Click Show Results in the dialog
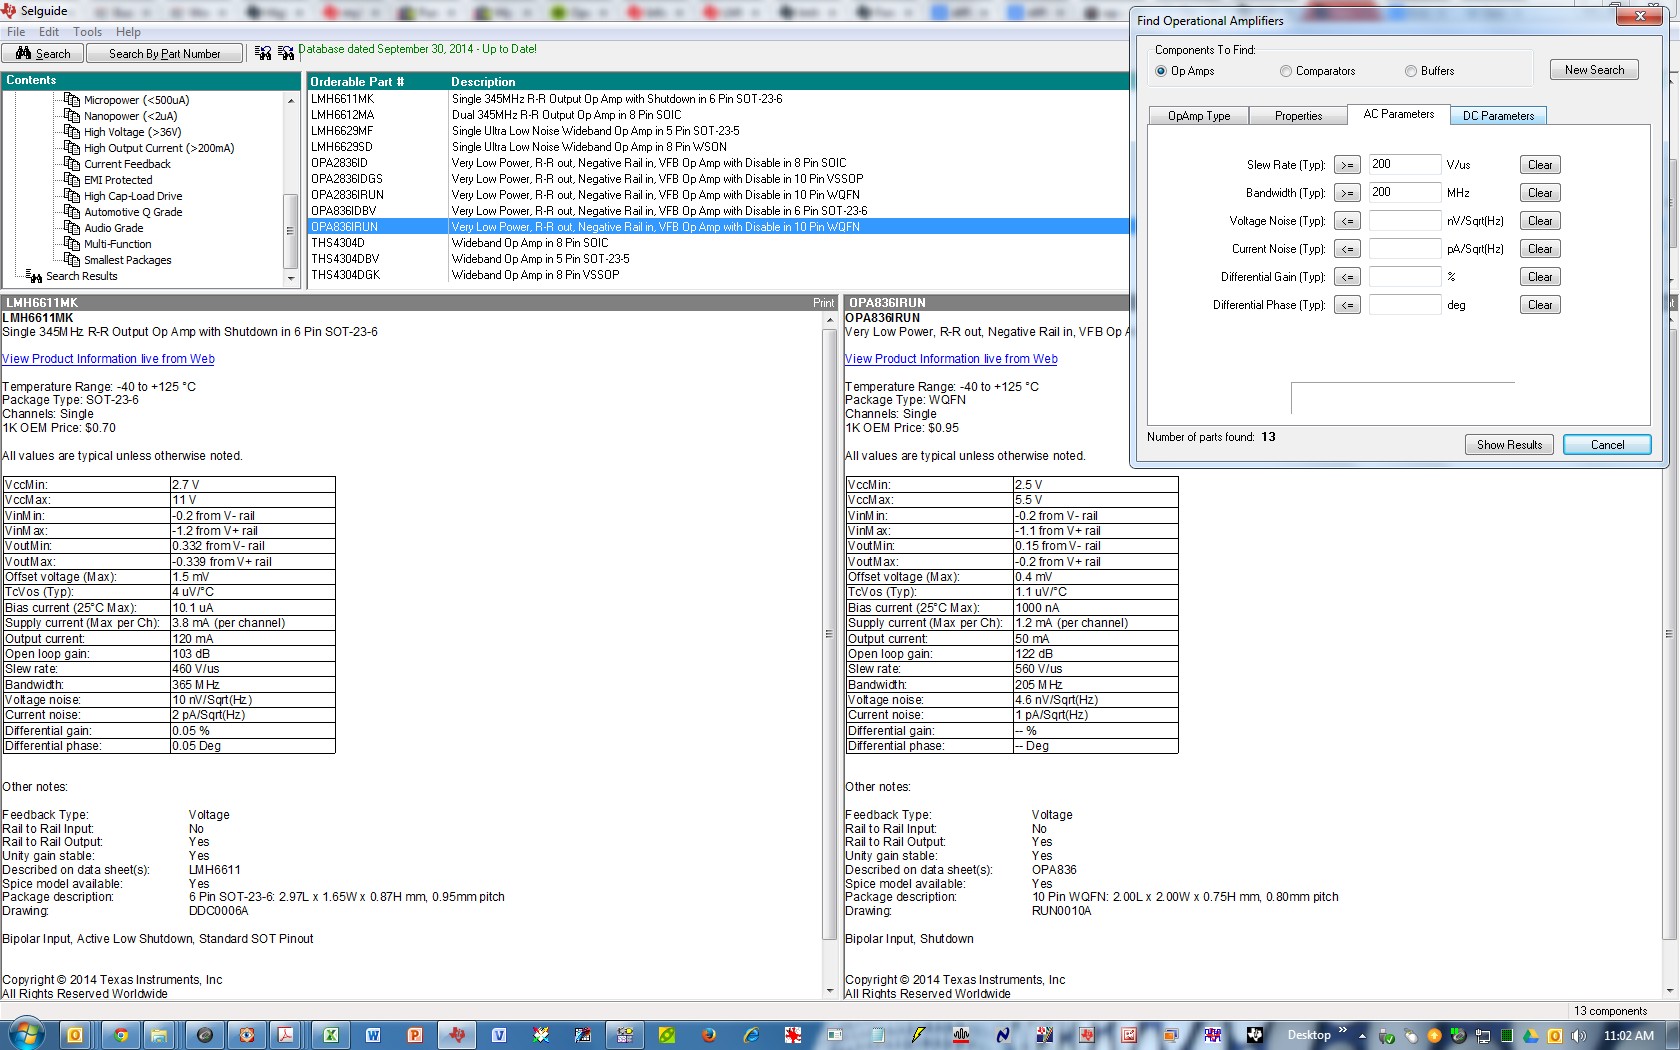The width and height of the screenshot is (1680, 1050). tap(1509, 445)
